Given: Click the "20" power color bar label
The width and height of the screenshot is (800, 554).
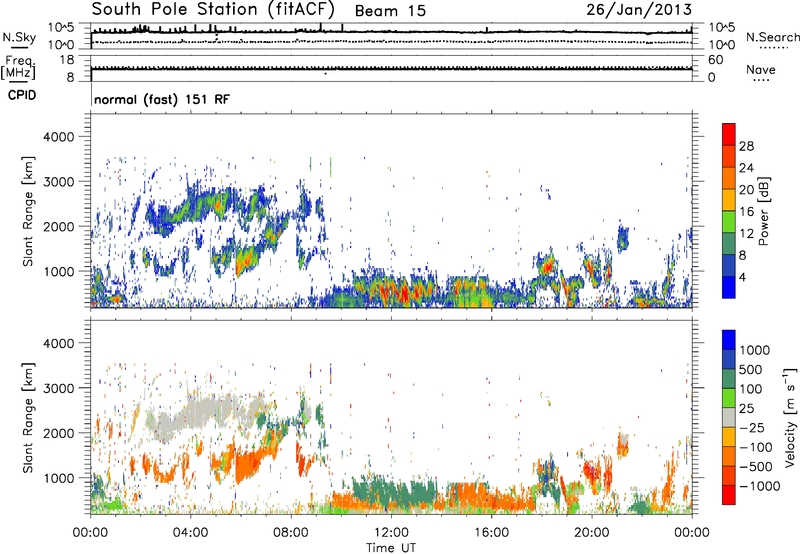Looking at the screenshot, I should (x=746, y=190).
